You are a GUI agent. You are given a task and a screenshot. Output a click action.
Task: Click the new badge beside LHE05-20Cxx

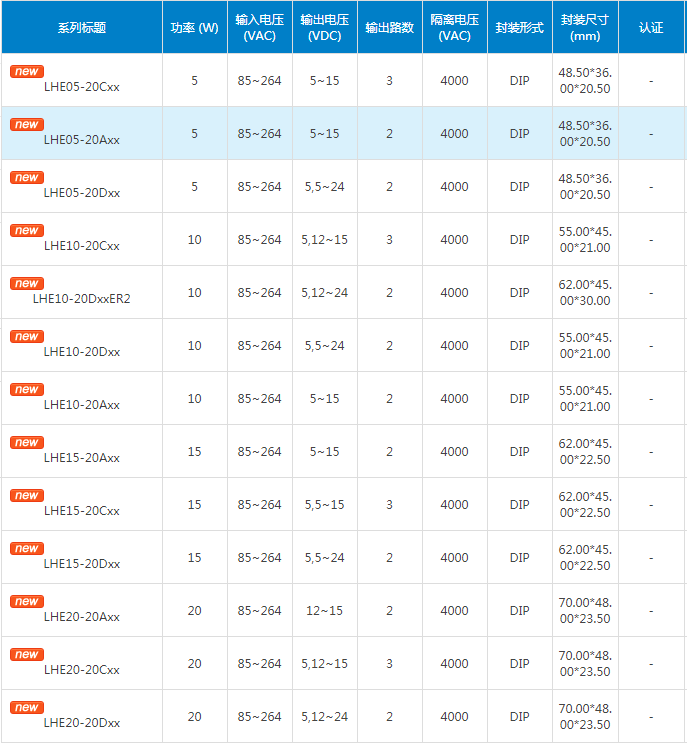coord(26,72)
